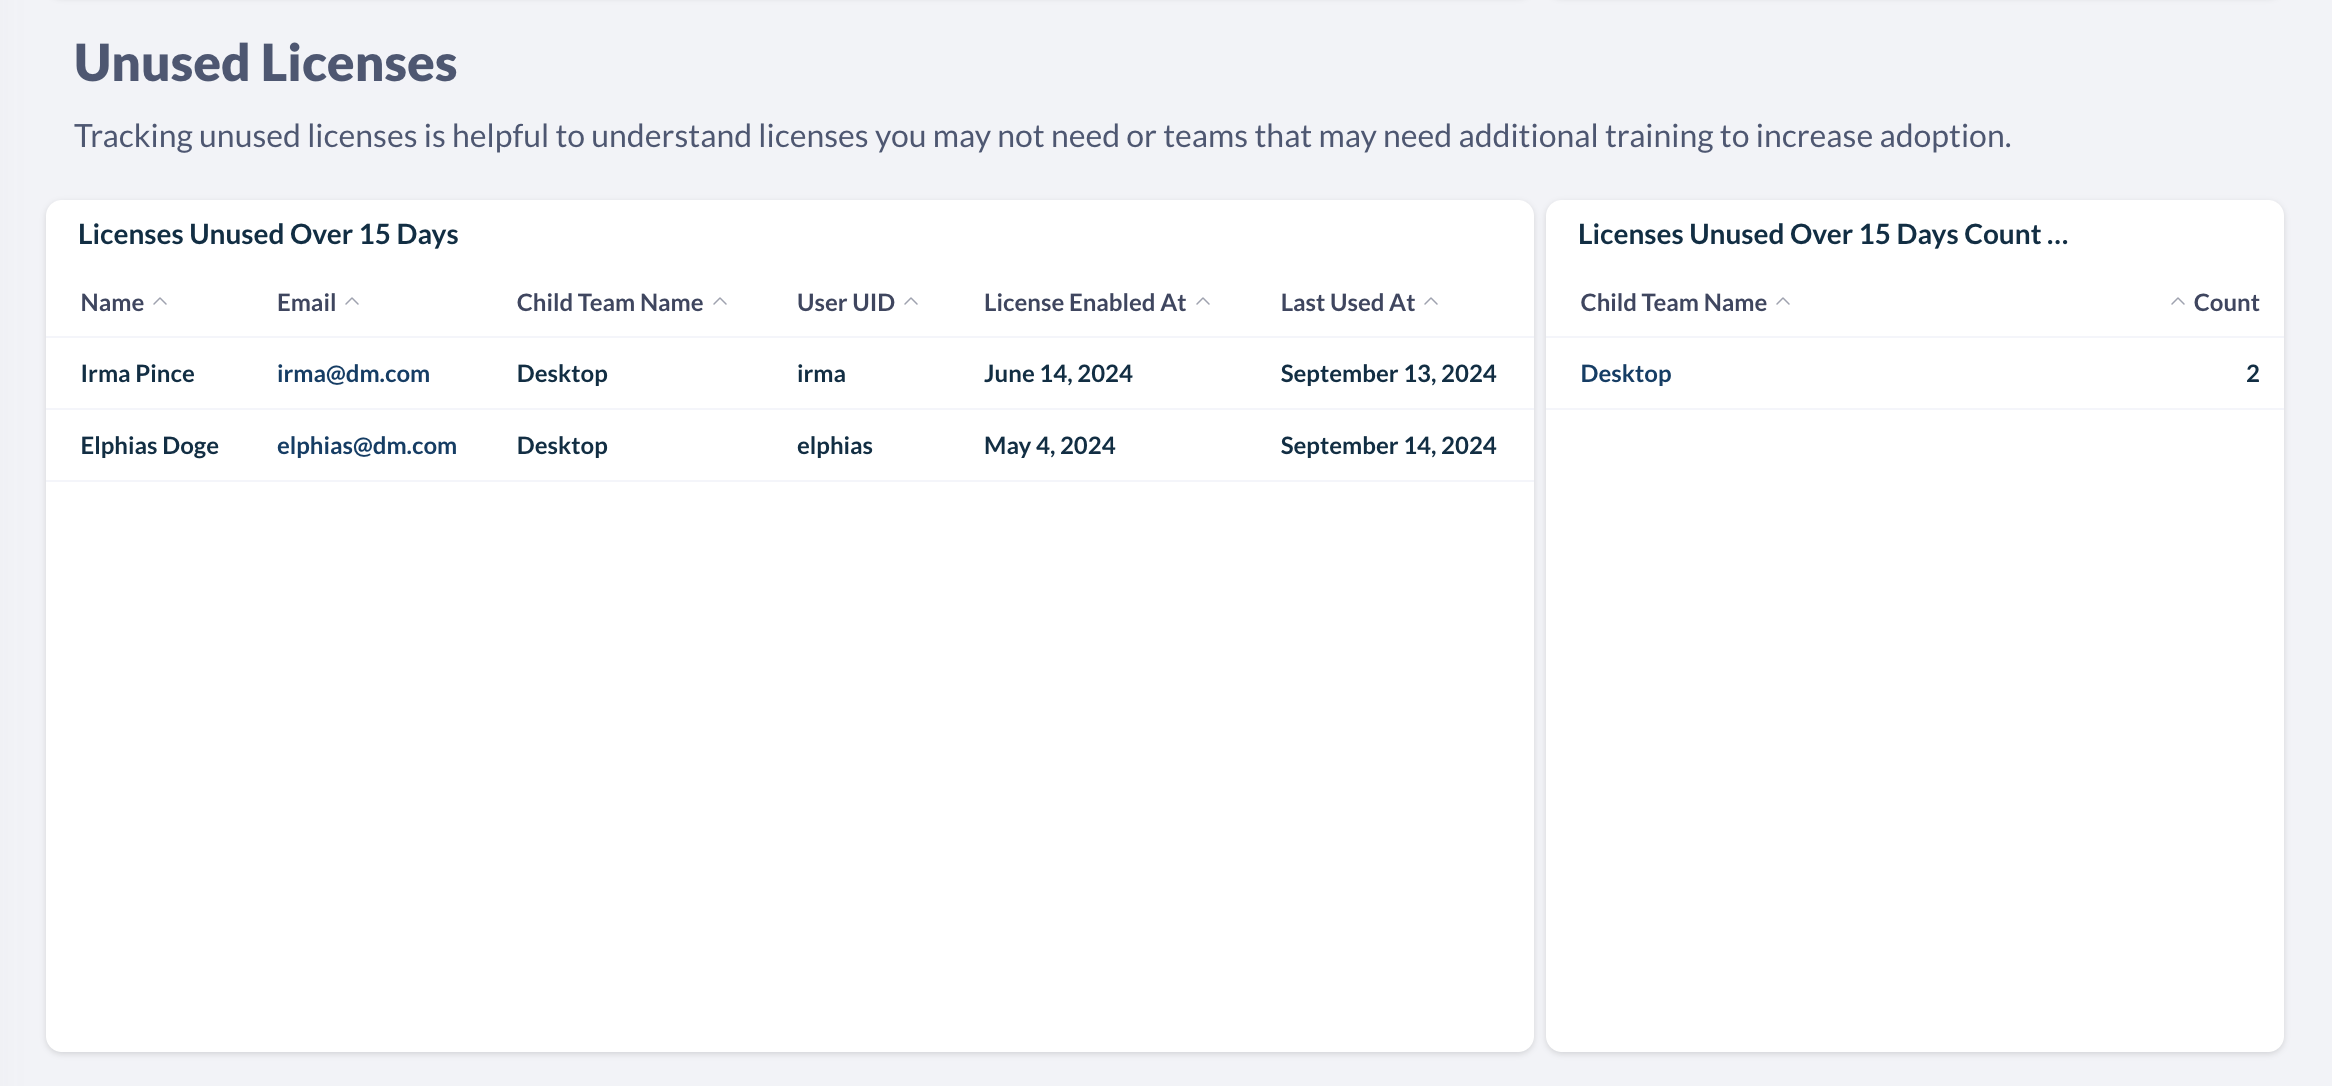The image size is (2332, 1086).
Task: Click sort arrow next to Email
Action: [352, 302]
